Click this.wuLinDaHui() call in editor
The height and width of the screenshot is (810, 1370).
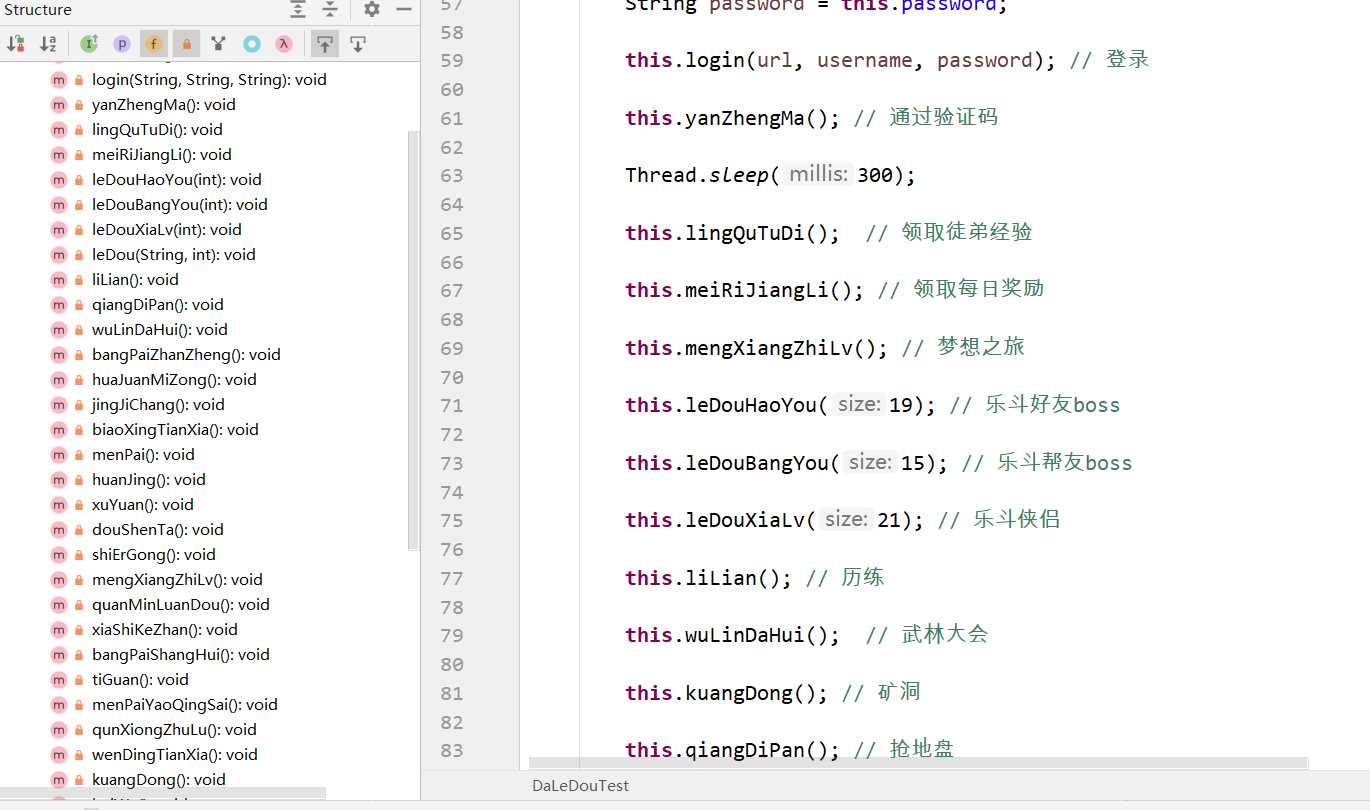coord(733,635)
